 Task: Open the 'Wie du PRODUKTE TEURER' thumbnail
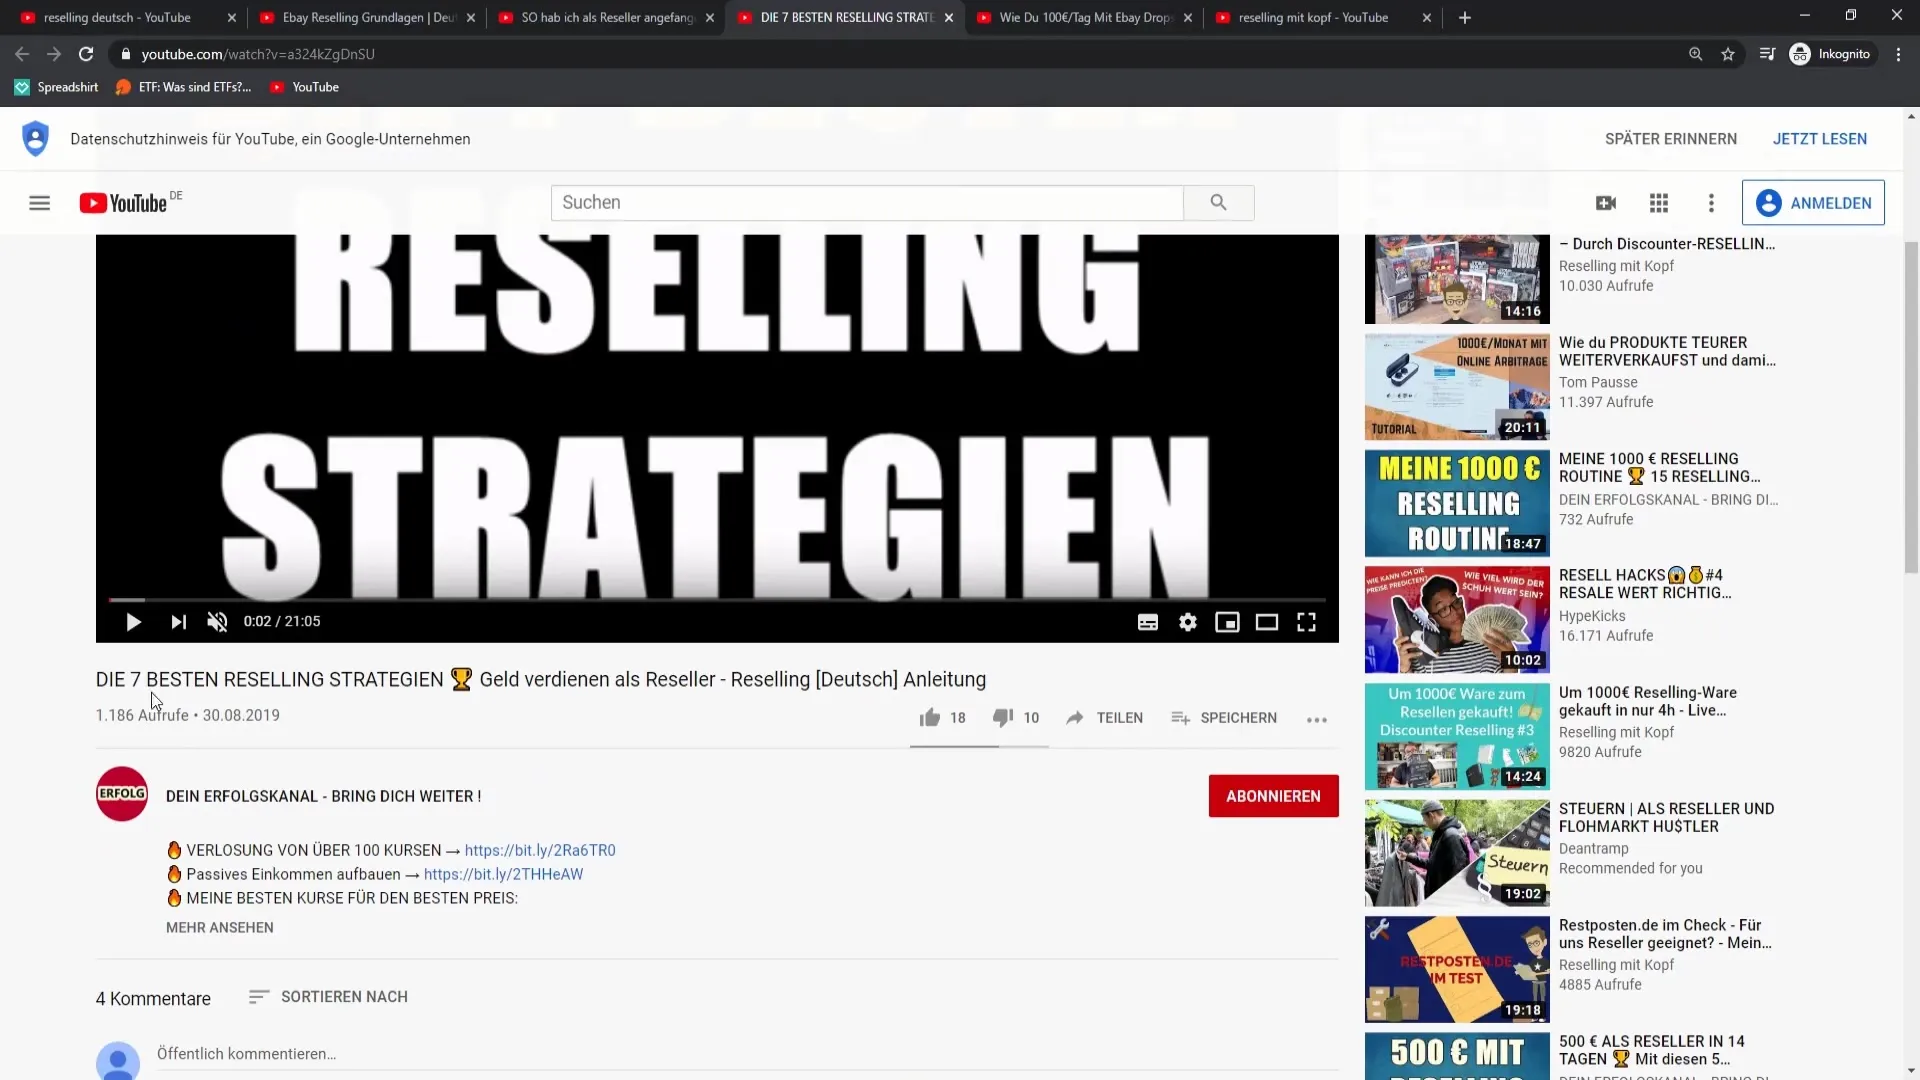1457,387
